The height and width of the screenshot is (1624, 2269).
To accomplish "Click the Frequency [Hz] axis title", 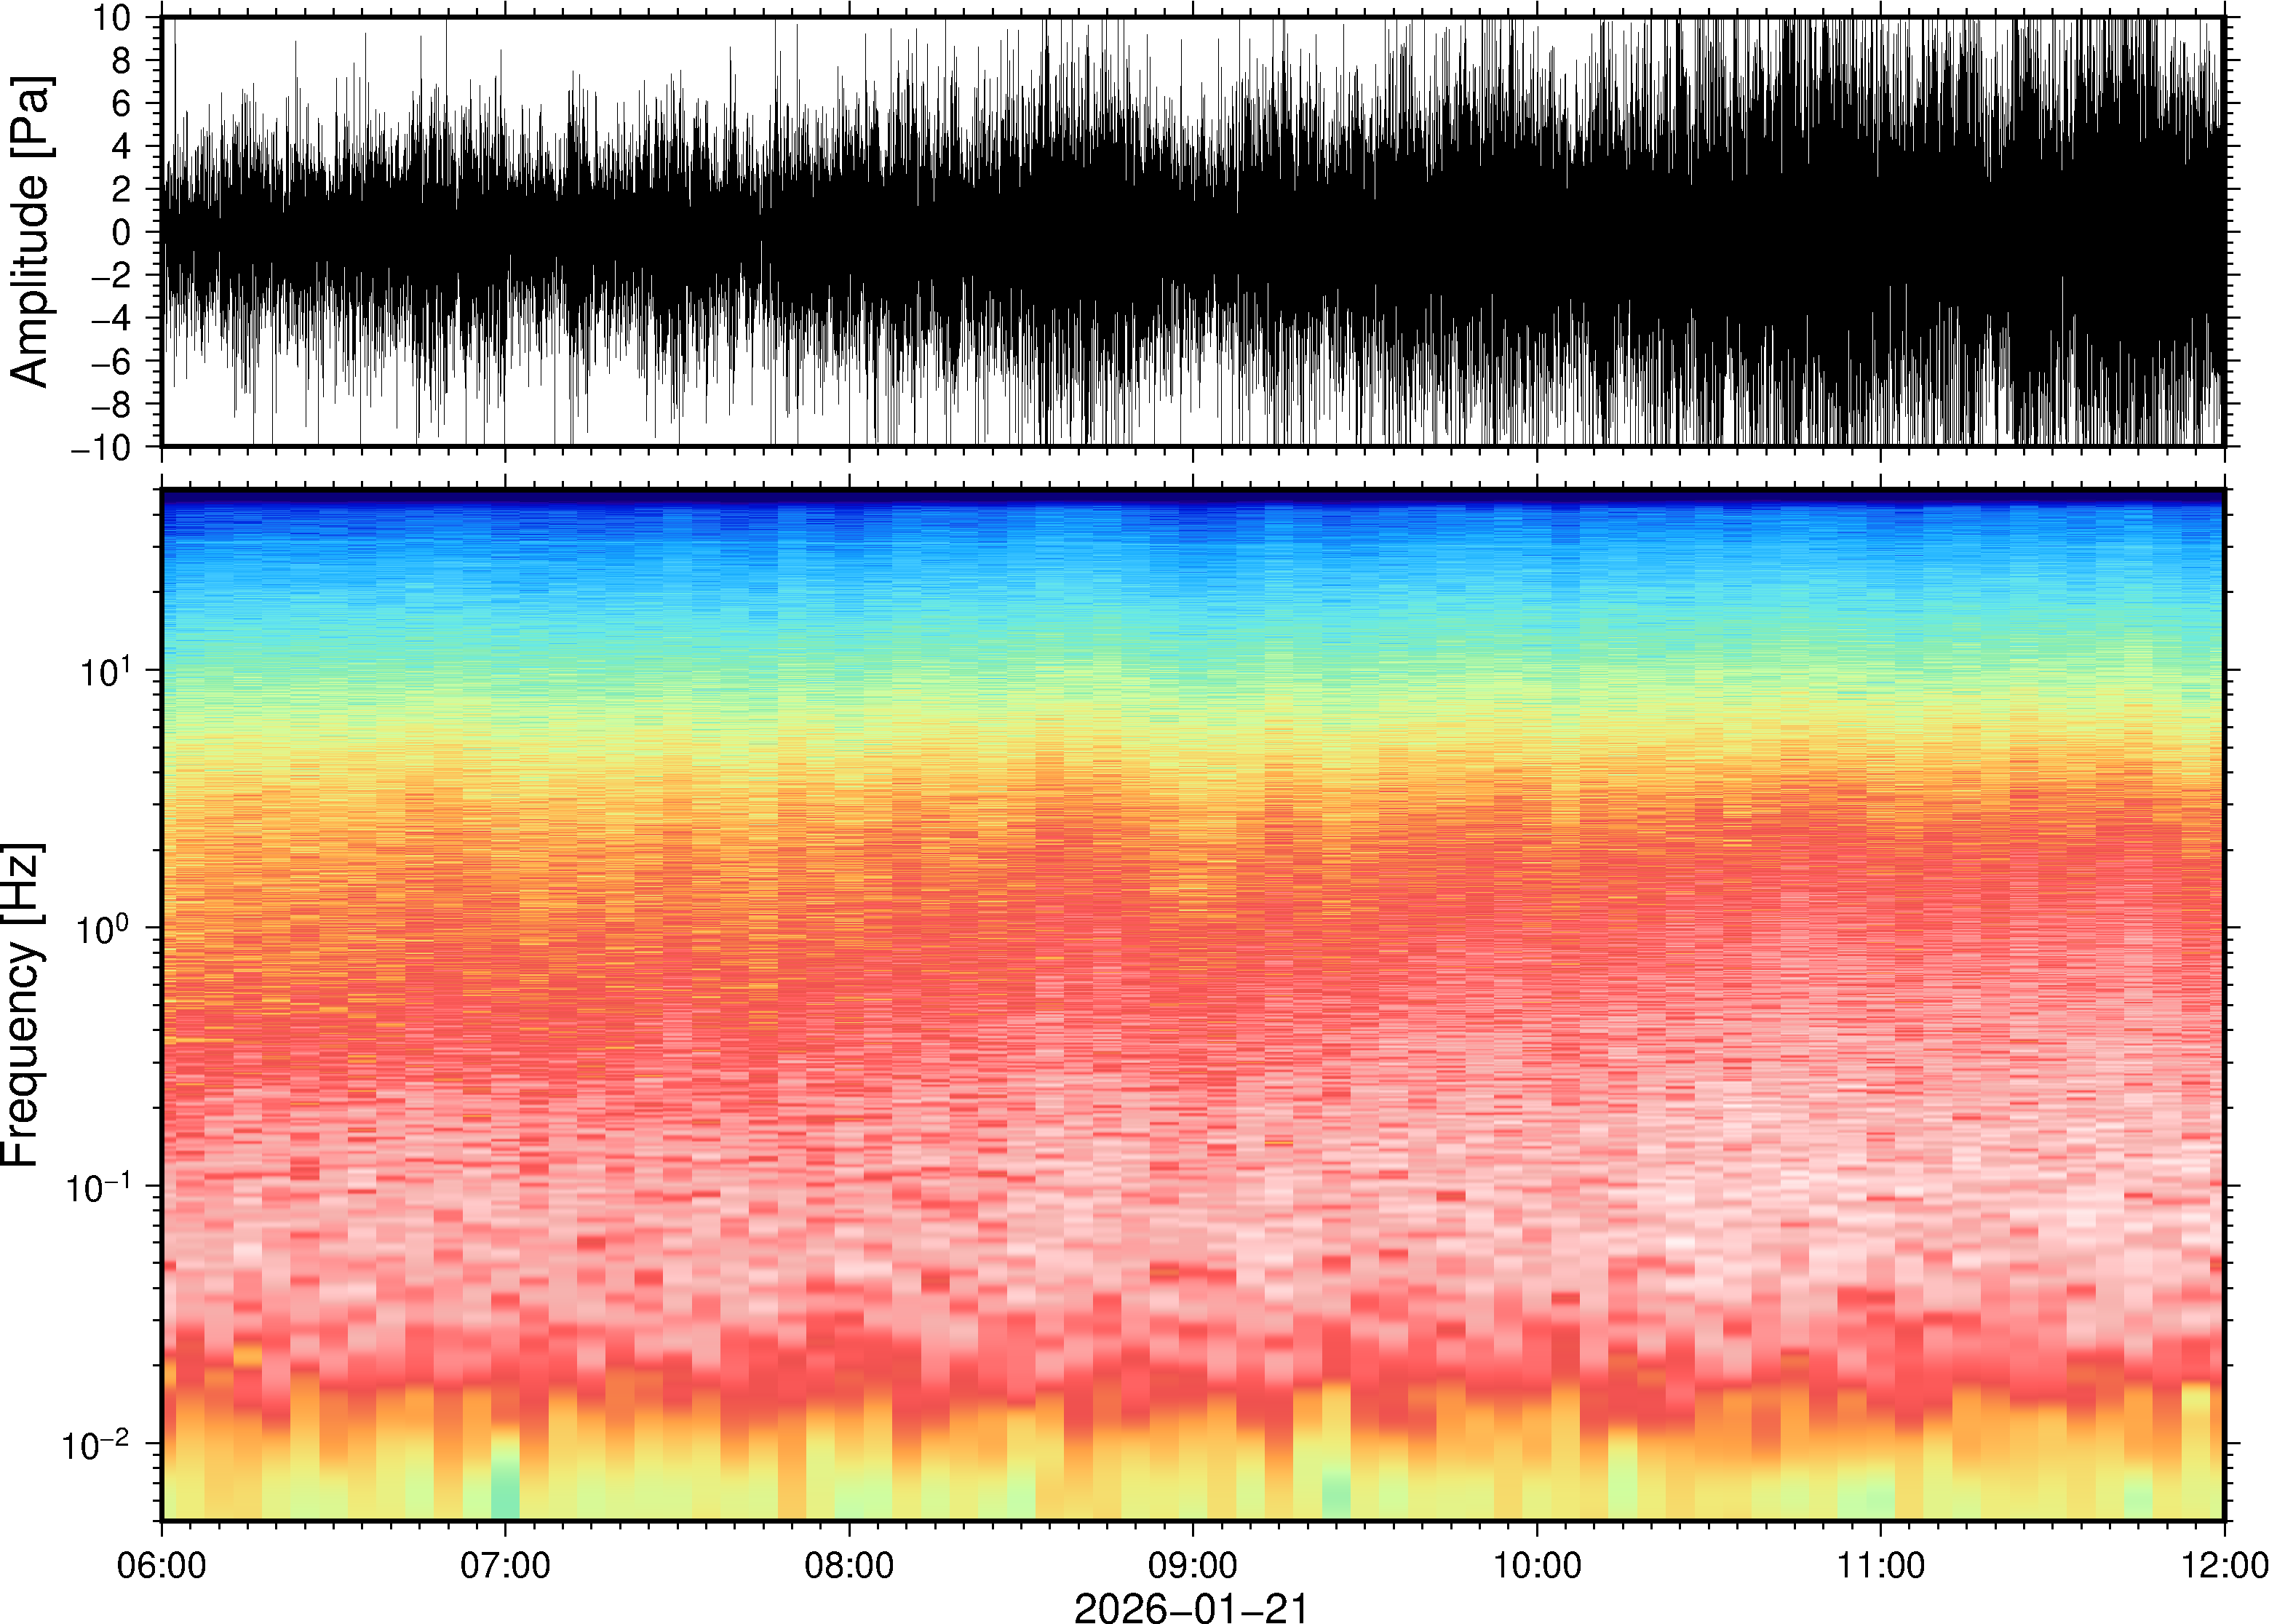I will click(x=22, y=1005).
